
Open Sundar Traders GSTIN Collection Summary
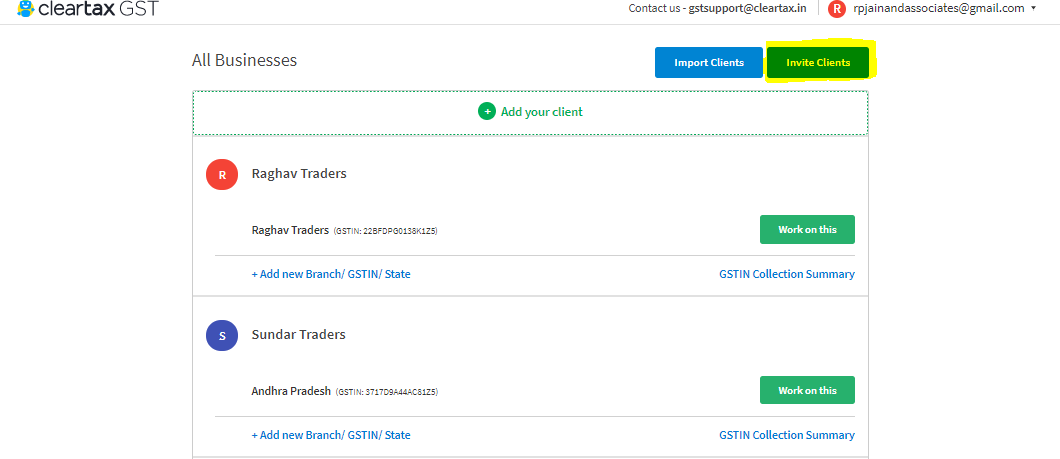click(x=787, y=435)
